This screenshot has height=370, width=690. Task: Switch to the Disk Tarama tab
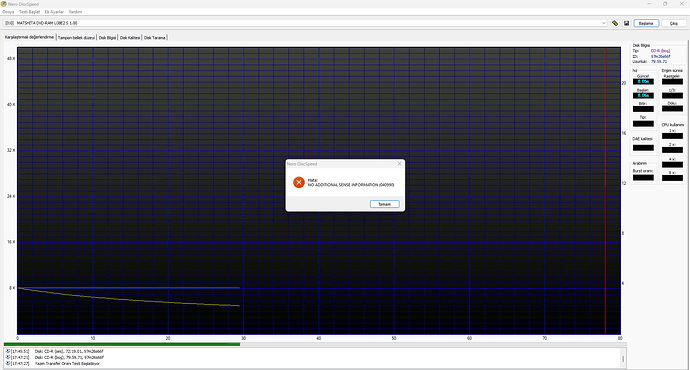pos(154,38)
